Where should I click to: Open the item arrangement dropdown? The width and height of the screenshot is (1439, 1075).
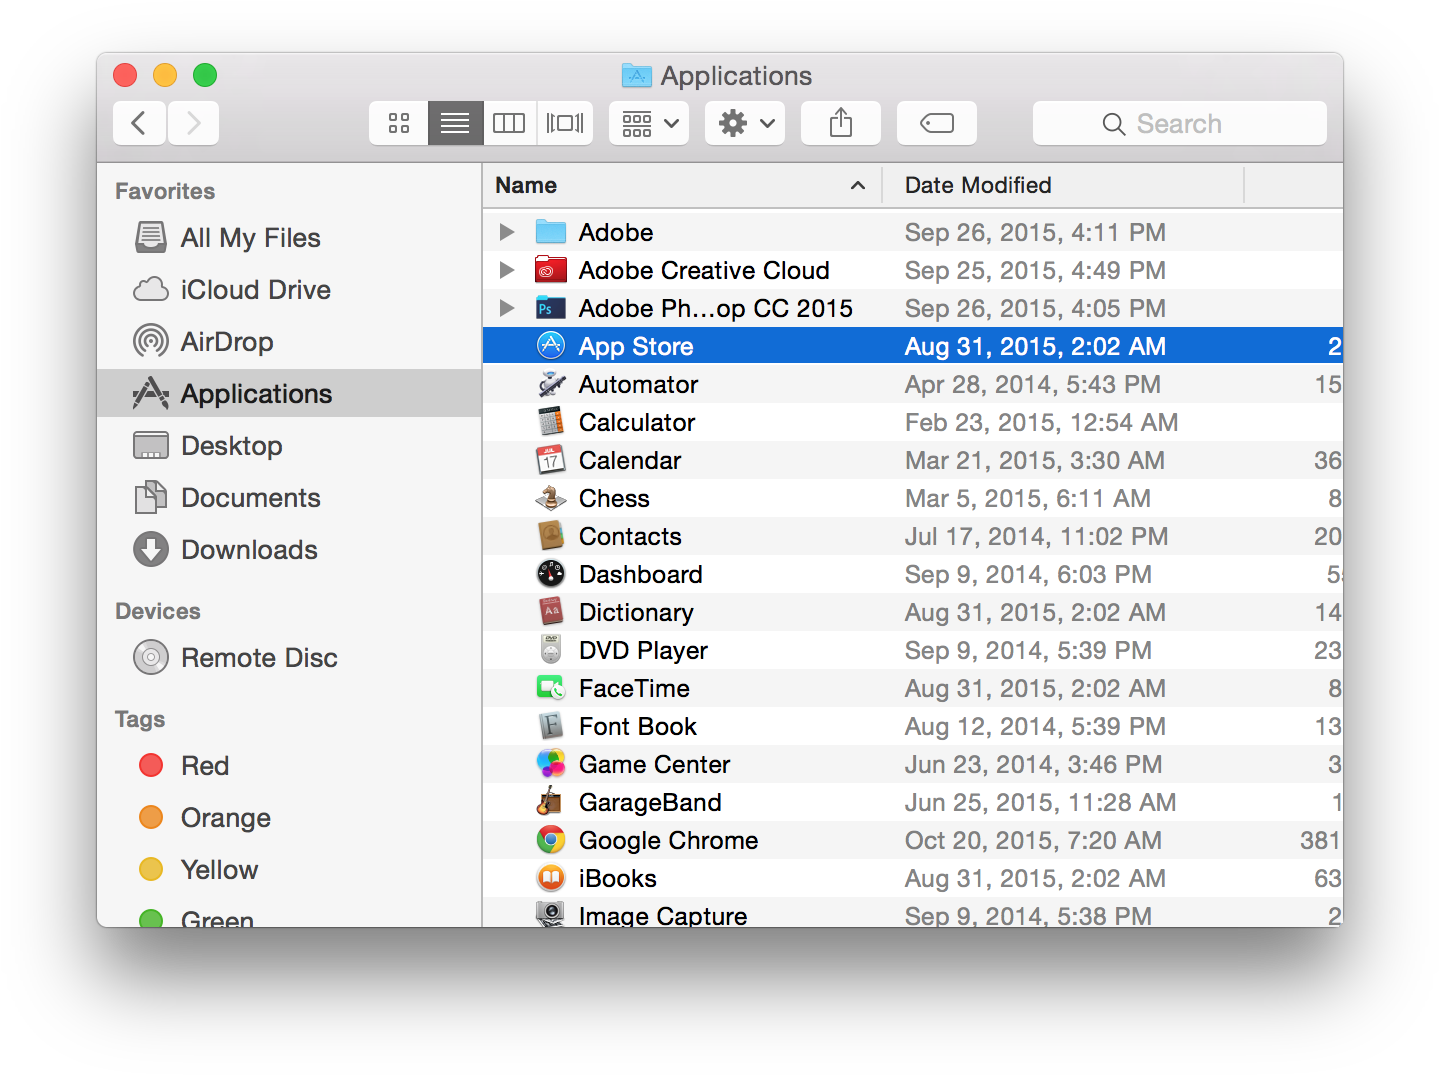[648, 122]
